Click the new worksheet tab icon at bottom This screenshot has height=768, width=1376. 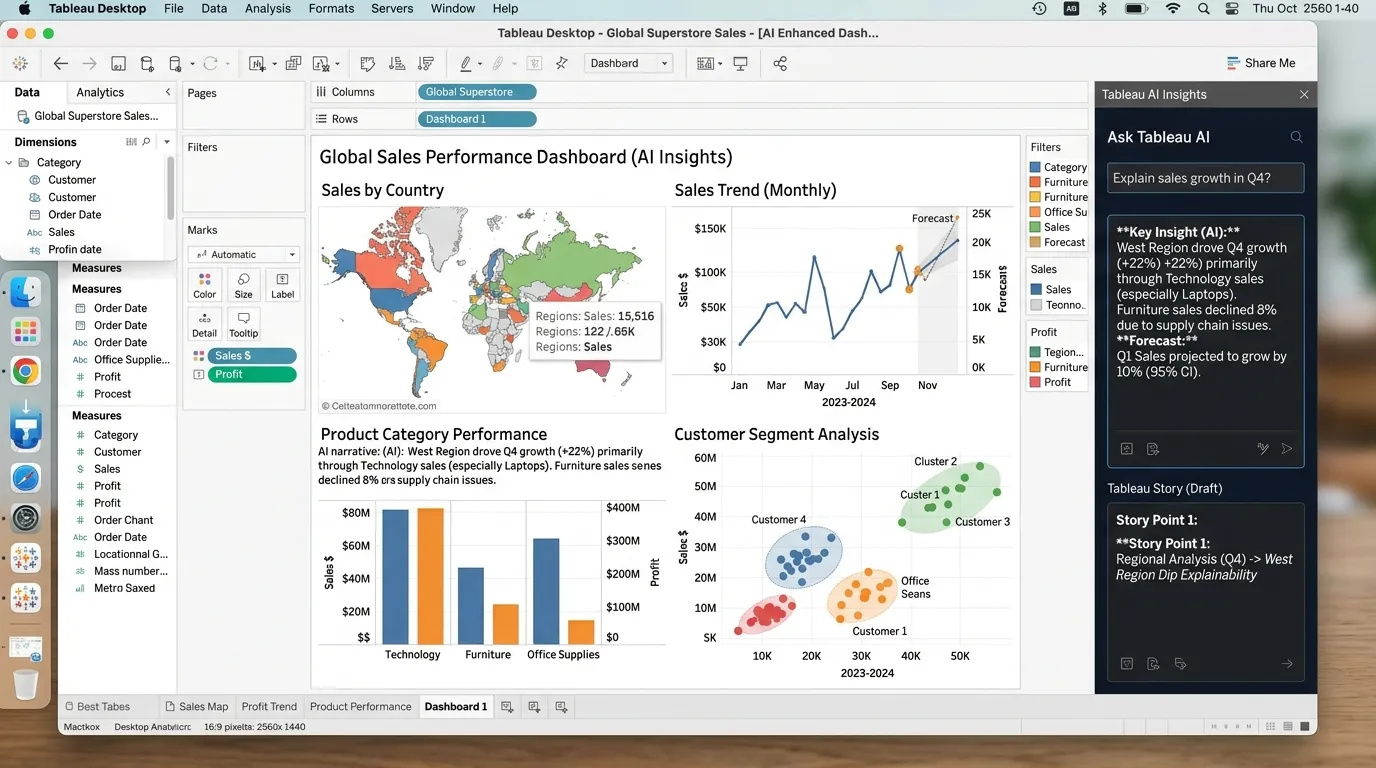(507, 707)
